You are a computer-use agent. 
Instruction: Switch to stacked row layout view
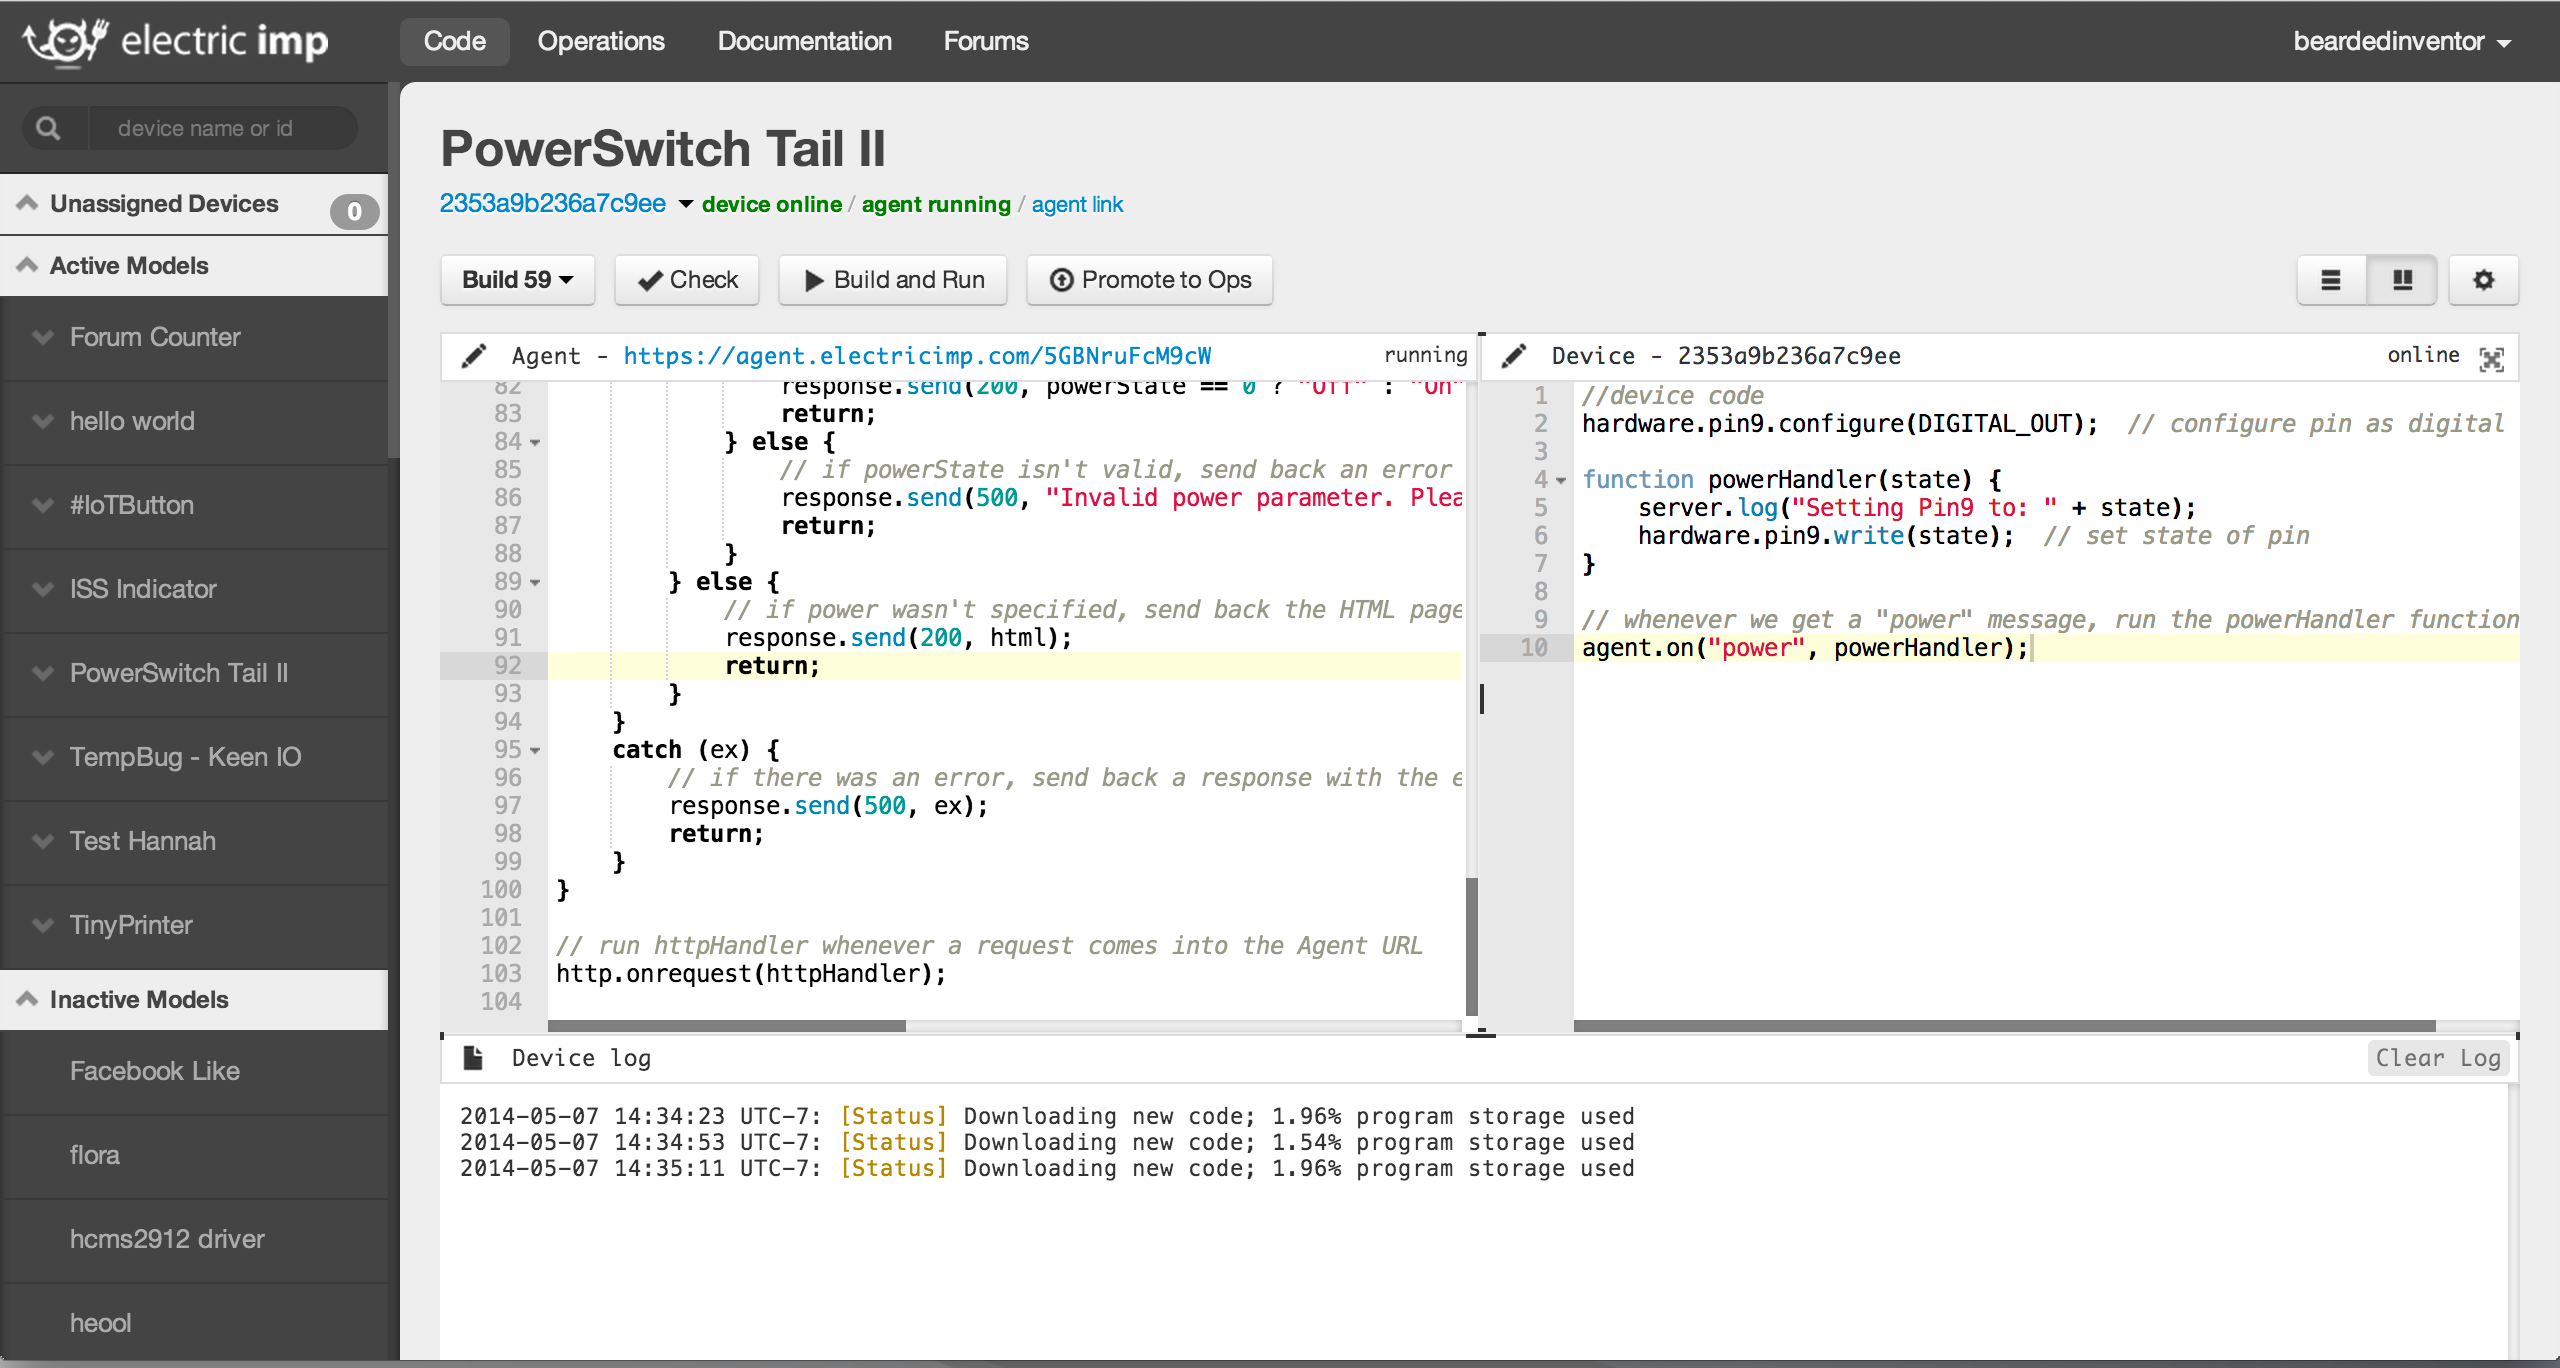tap(2331, 280)
